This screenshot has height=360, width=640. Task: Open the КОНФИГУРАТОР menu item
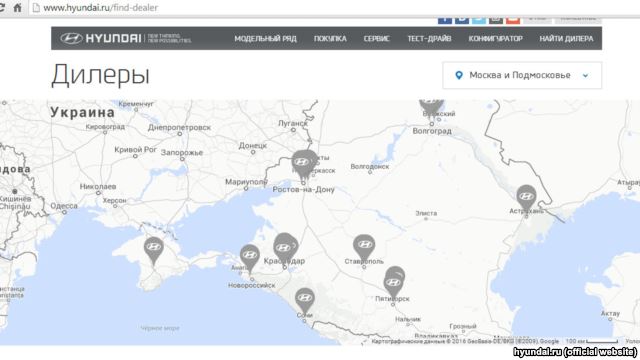coord(496,38)
